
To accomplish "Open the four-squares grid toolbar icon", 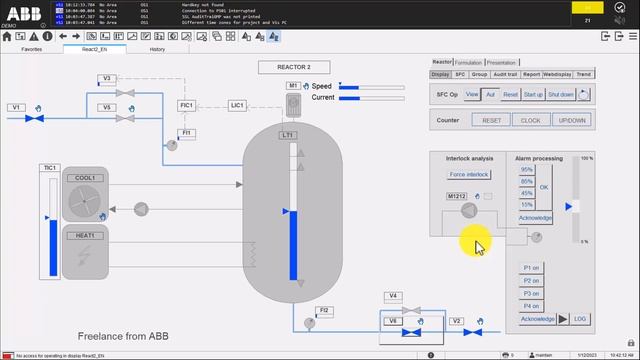I will coord(231,36).
